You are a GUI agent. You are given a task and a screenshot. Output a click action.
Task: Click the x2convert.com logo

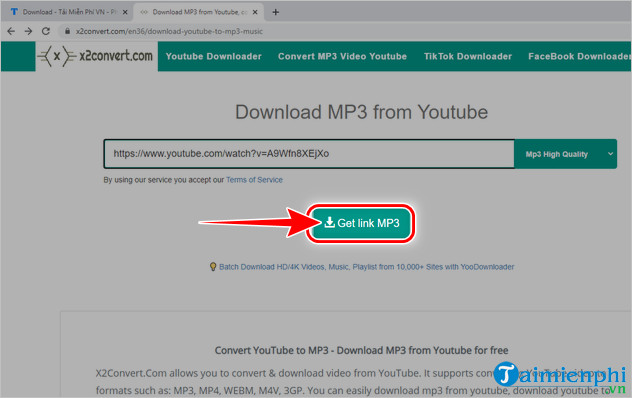point(96,56)
